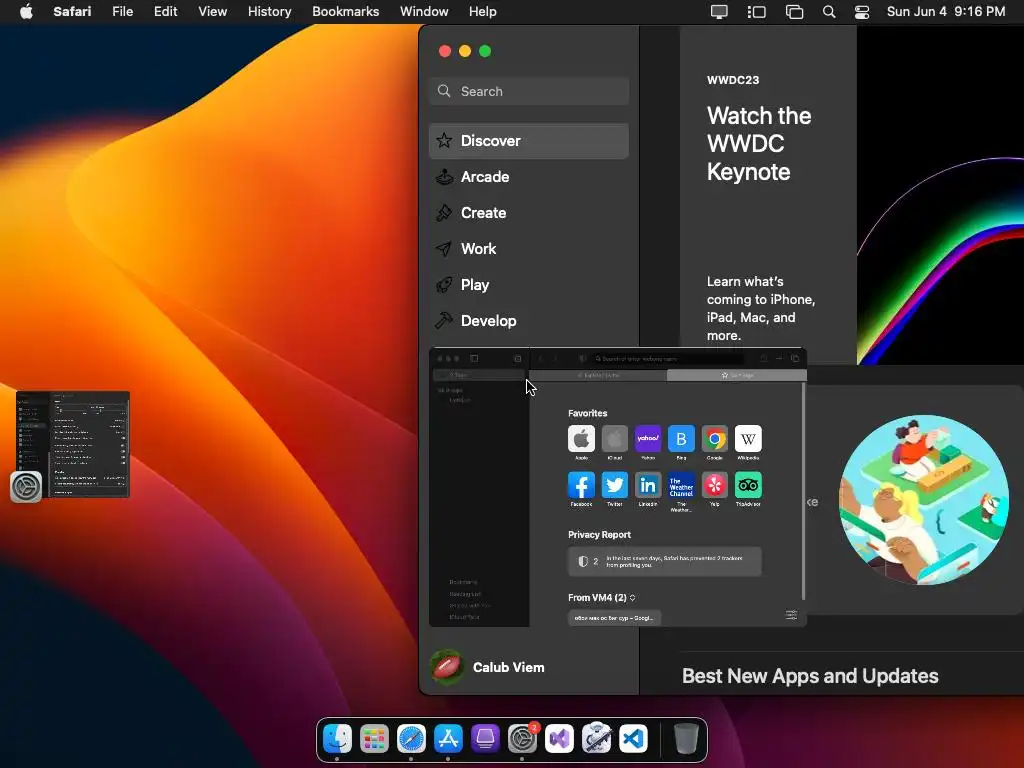Click the date and time clock
This screenshot has height=768, width=1024.
946,11
